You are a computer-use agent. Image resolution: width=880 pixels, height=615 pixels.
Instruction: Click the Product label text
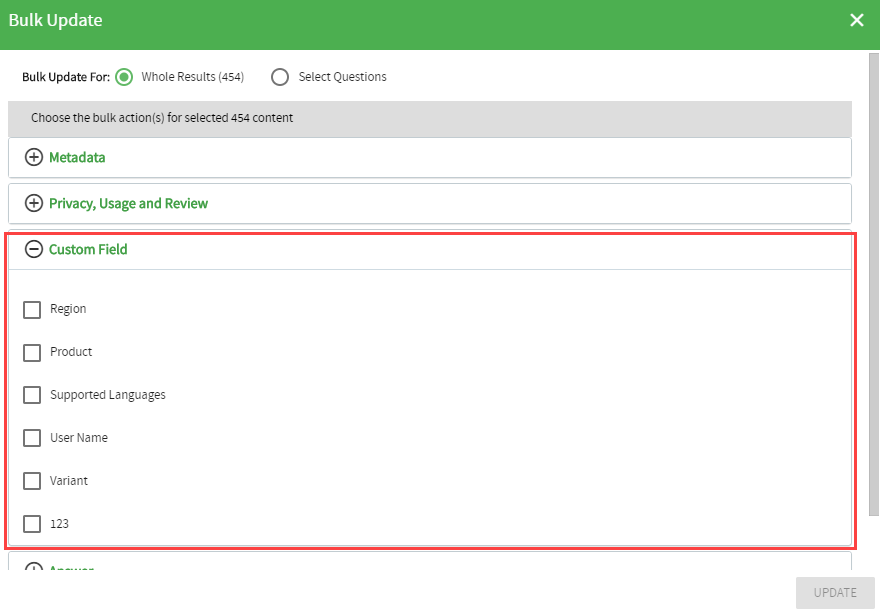(x=71, y=352)
